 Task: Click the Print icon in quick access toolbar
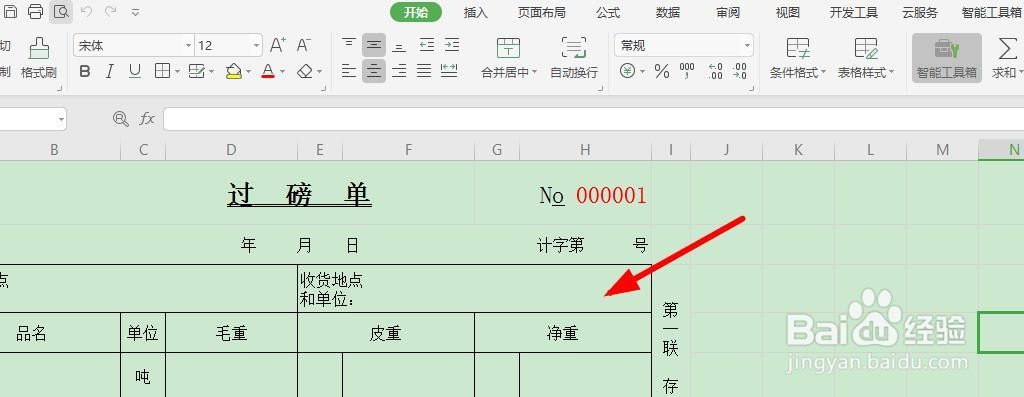click(36, 11)
